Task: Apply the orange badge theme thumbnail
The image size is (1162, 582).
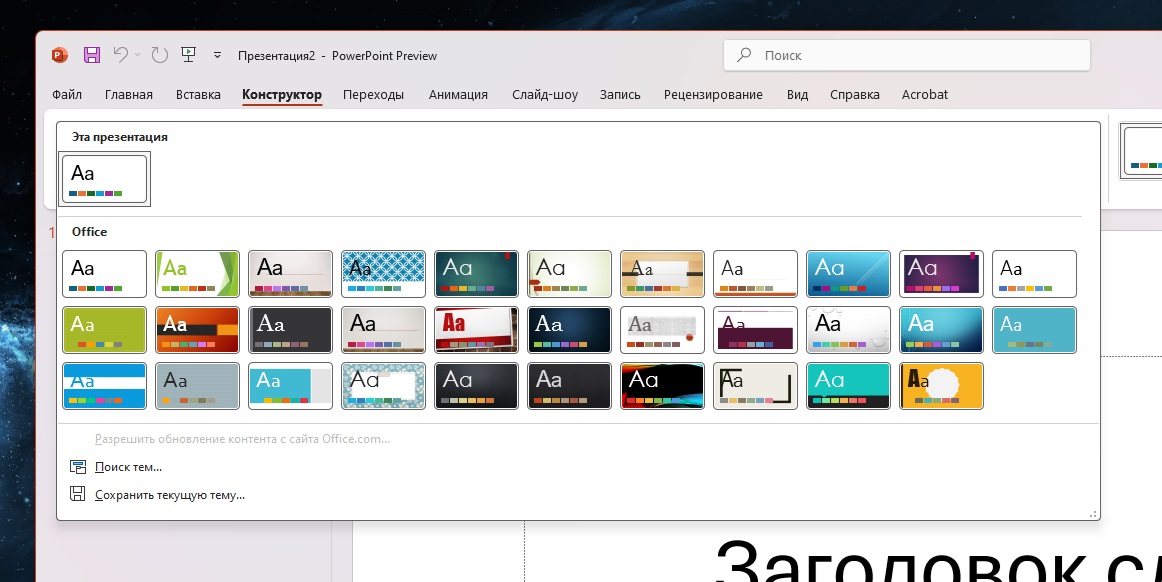Action: tap(941, 386)
